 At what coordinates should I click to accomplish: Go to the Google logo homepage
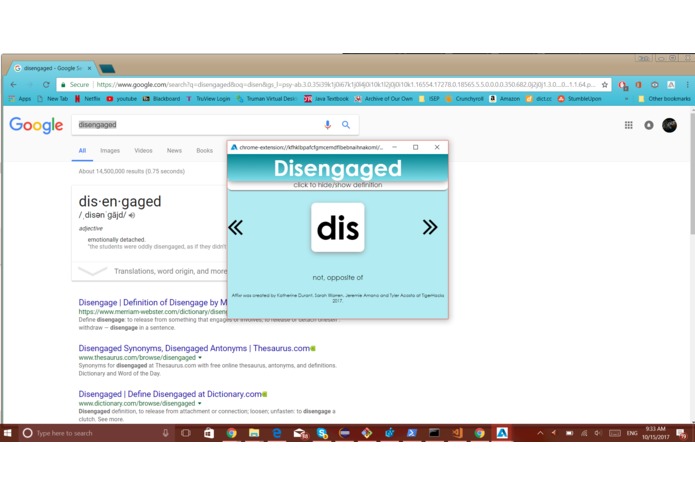pos(36,125)
